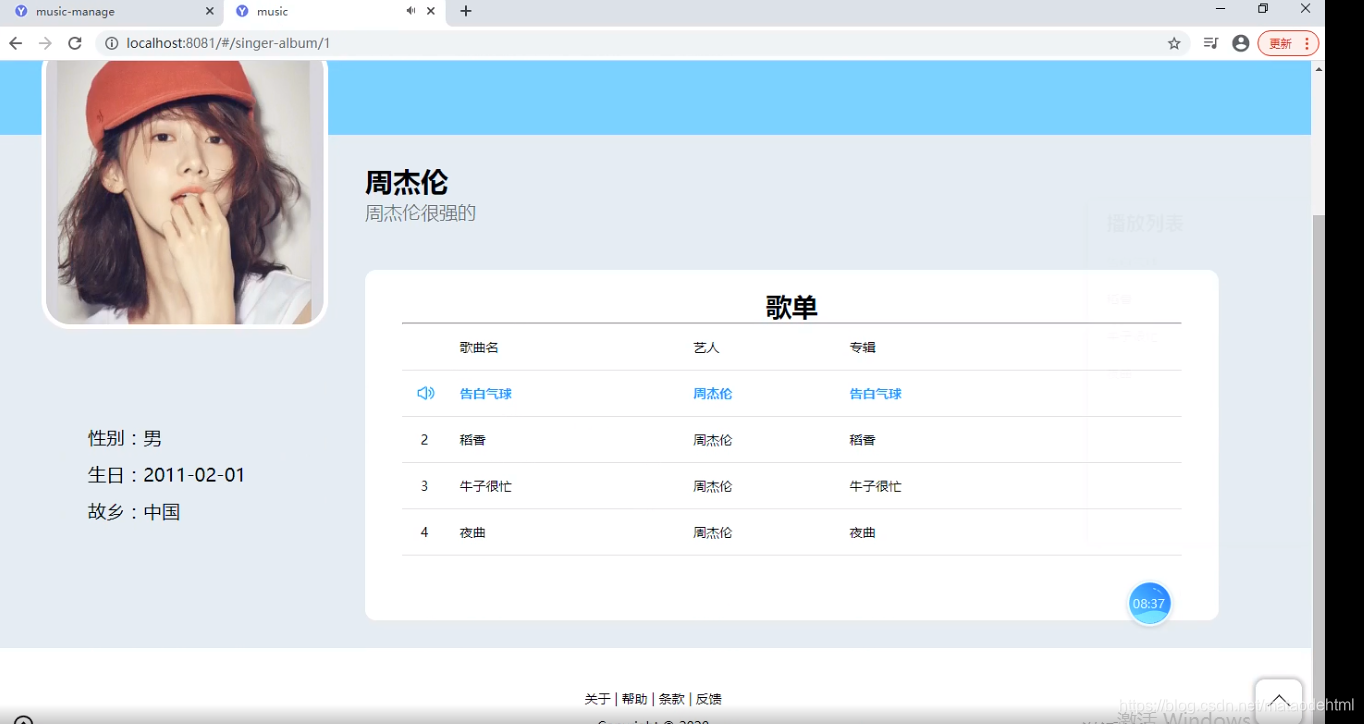Open the 反馈 feedback link in footer
The height and width of the screenshot is (724, 1364).
(x=708, y=698)
